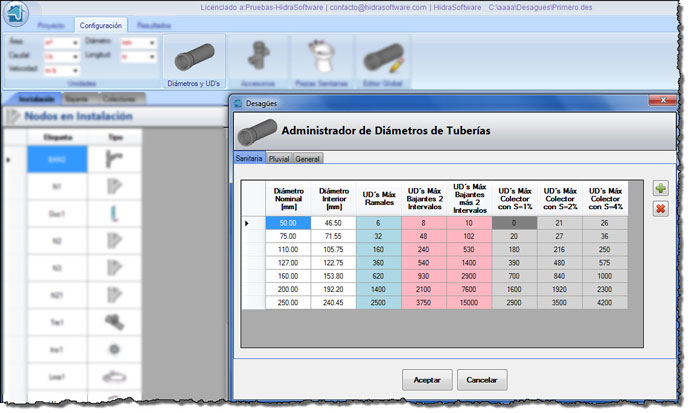Image resolution: width=690 pixels, height=413 pixels.
Task: Switch to the General tab in dialog
Action: pyautogui.click(x=308, y=158)
